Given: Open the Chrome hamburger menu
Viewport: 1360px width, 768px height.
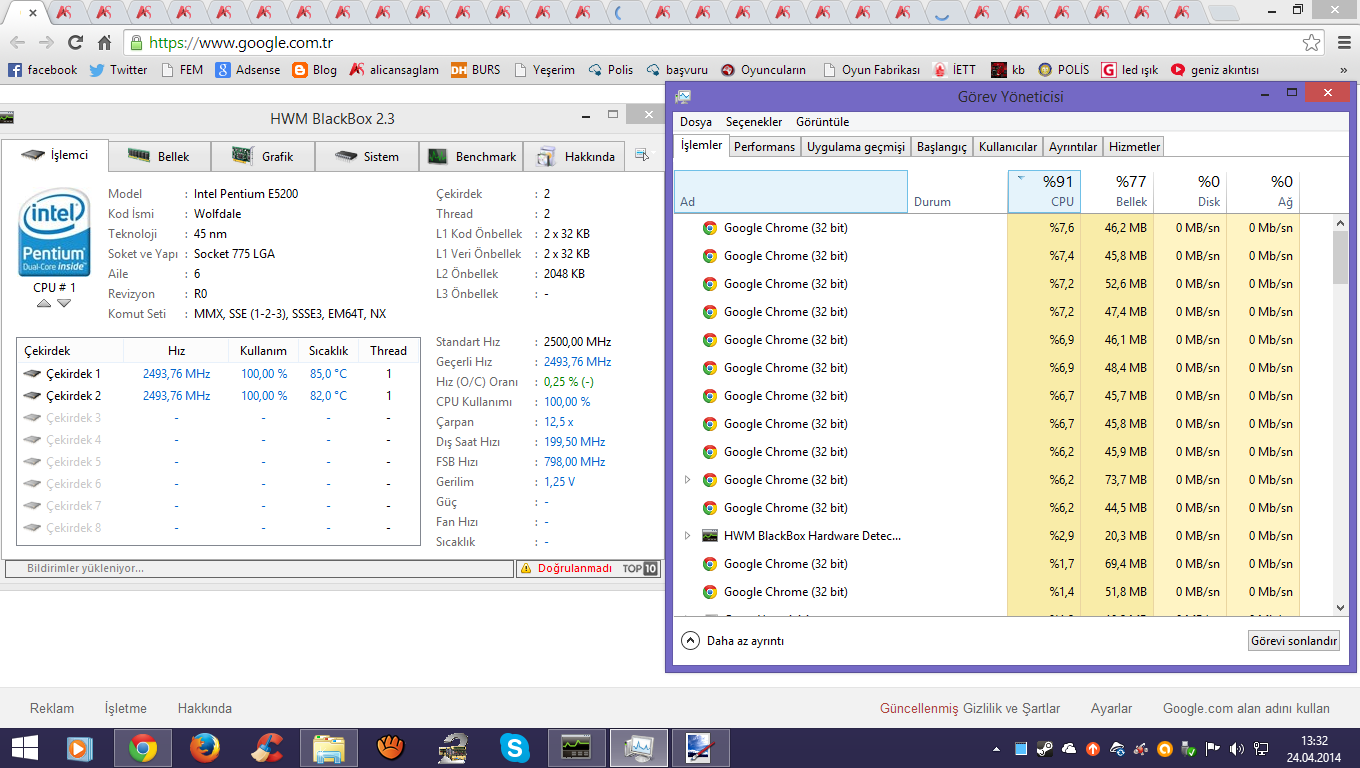Looking at the screenshot, I should pos(1343,43).
